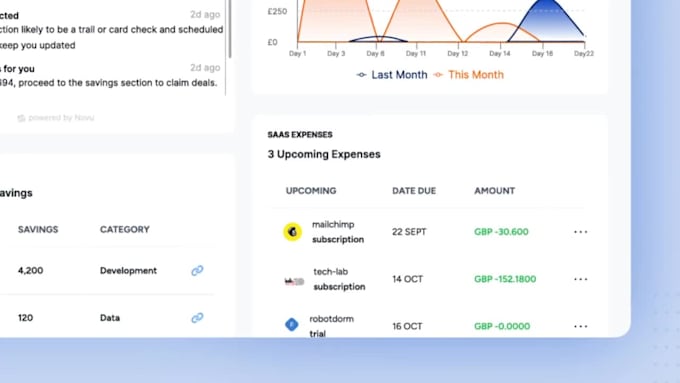The image size is (680, 383).
Task: Click the mailchimp logo icon
Action: [293, 232]
